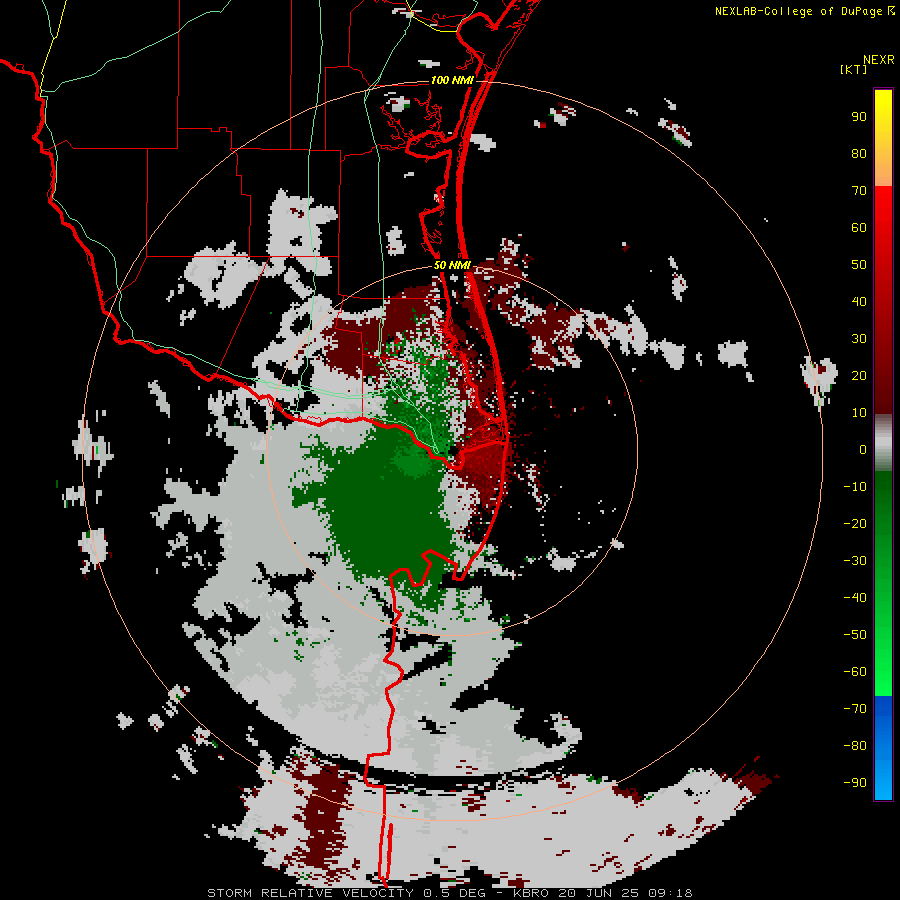Click the -80 value on velocity scale
This screenshot has width=900, height=900.
coord(855,746)
